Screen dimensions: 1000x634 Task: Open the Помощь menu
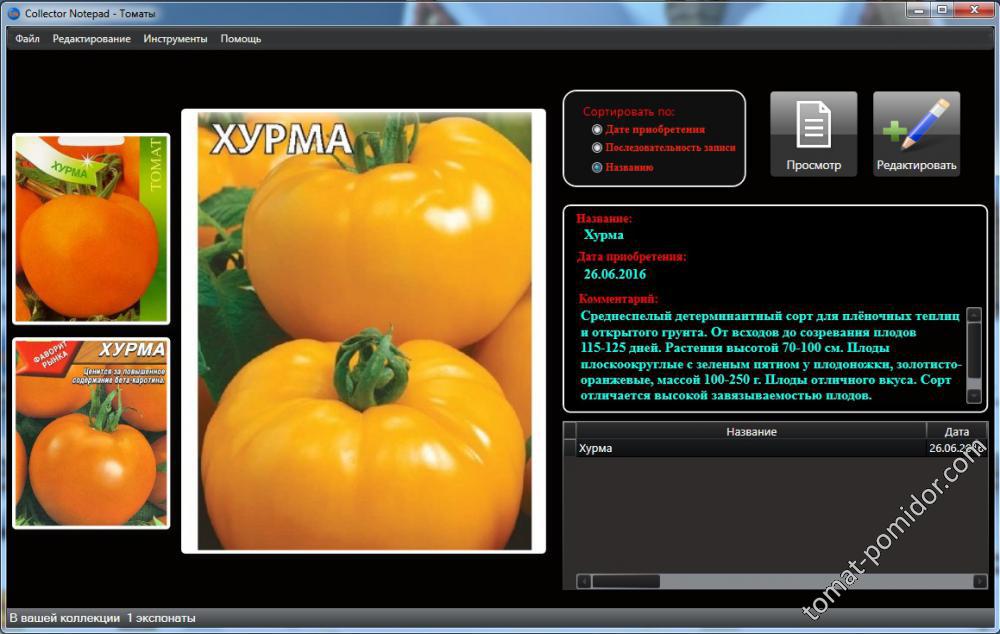click(x=240, y=39)
